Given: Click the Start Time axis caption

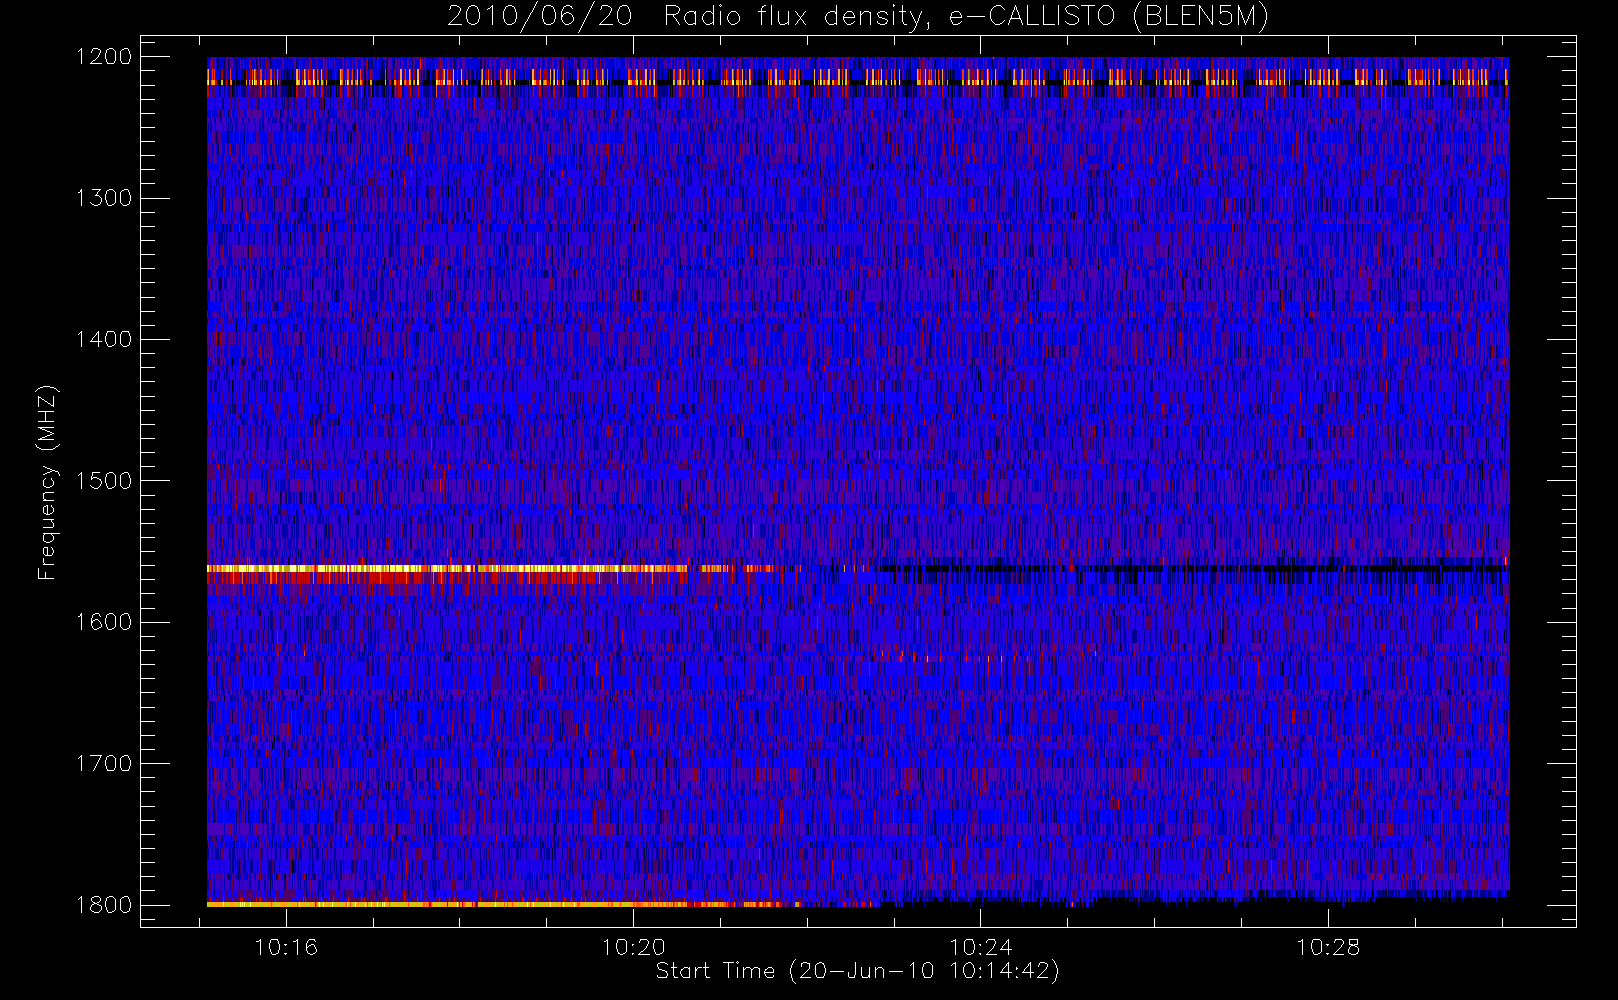Looking at the screenshot, I should (857, 971).
